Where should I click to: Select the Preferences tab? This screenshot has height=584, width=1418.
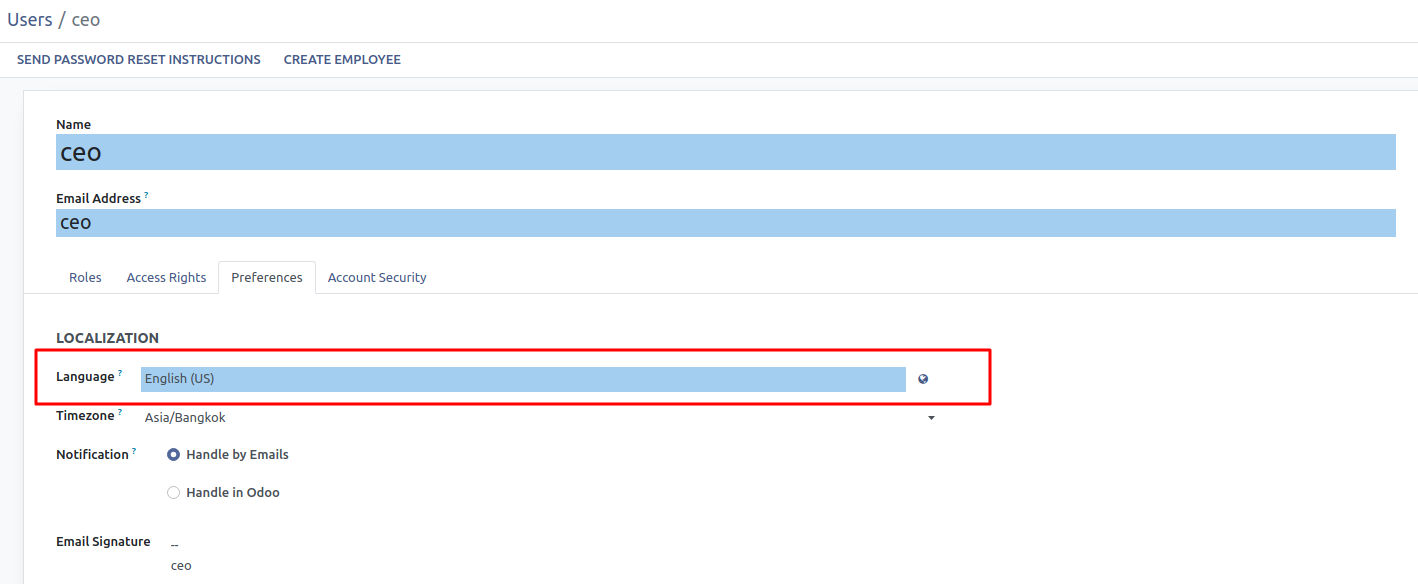pos(267,277)
